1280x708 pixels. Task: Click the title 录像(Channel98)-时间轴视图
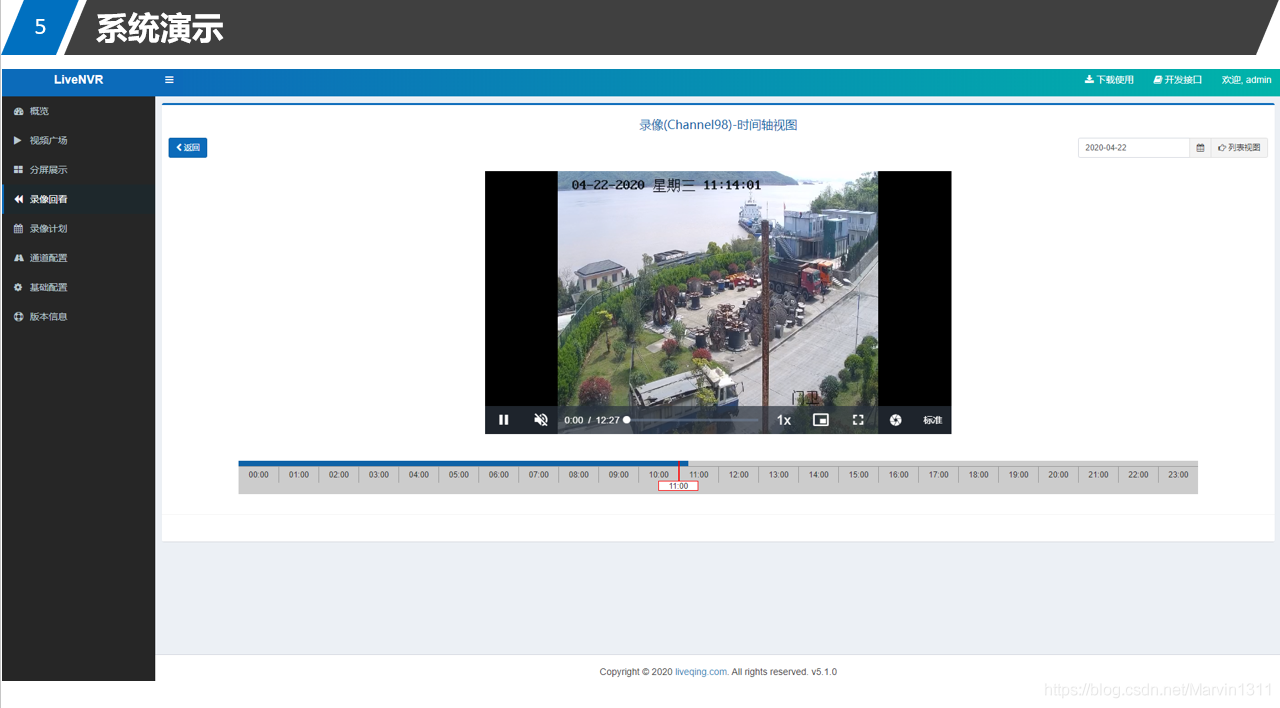tap(718, 125)
